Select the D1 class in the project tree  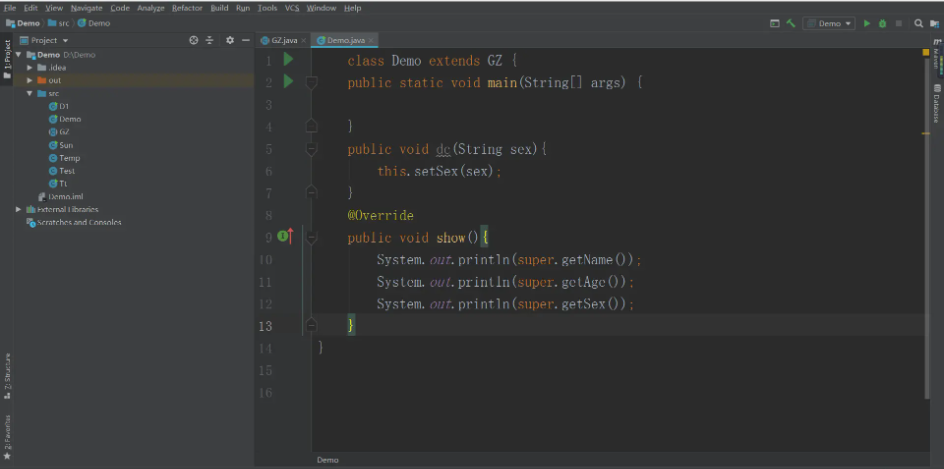[x=59, y=107]
